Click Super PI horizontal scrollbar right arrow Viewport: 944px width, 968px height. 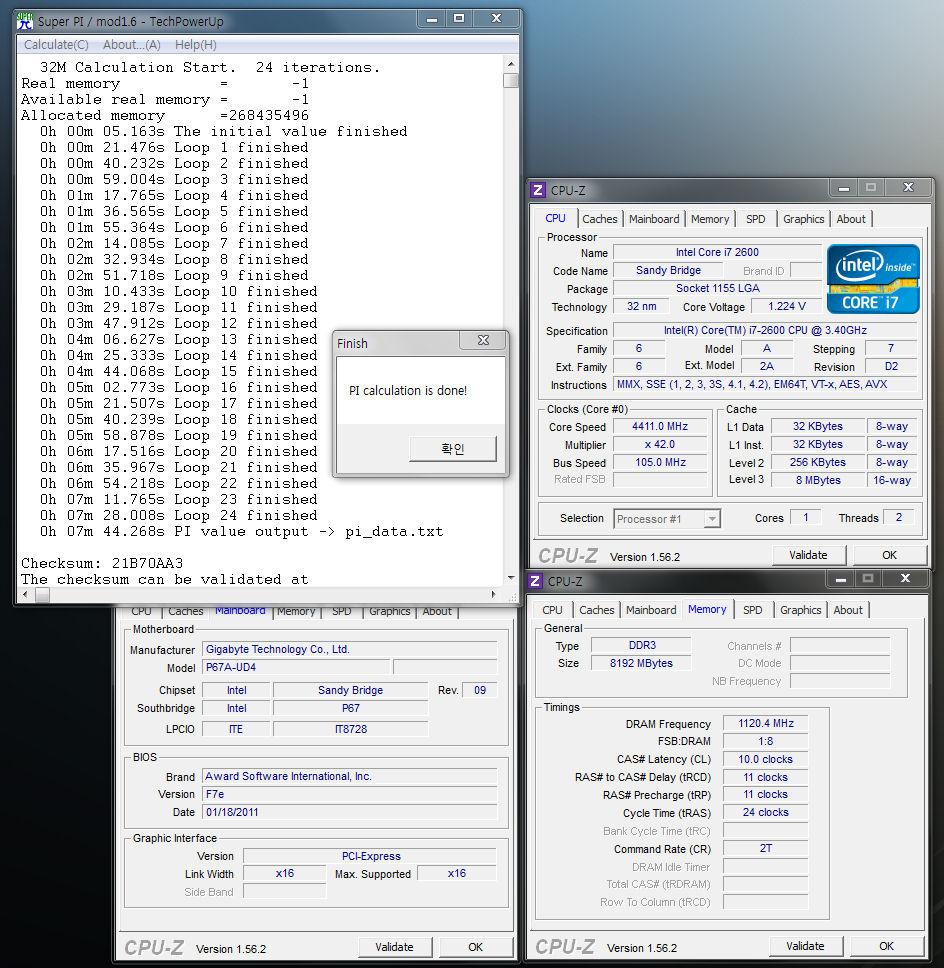pos(493,594)
